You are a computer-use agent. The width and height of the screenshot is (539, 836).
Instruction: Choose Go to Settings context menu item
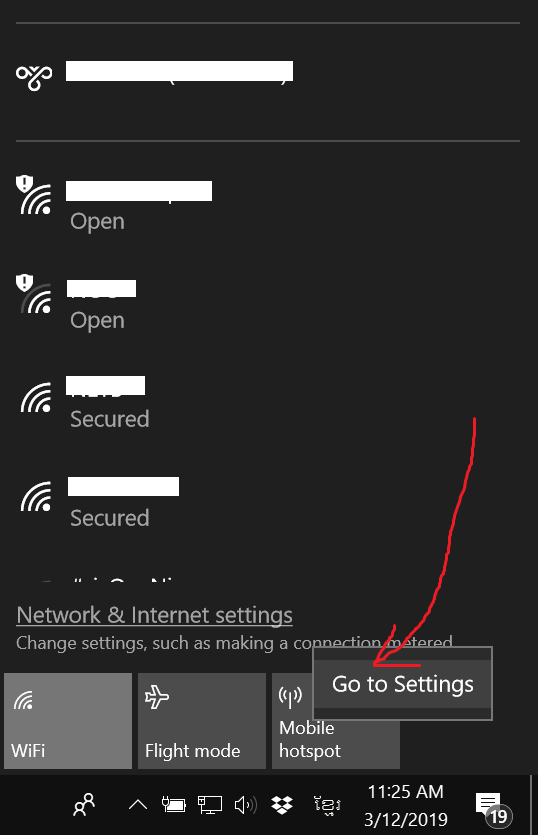[x=403, y=684]
